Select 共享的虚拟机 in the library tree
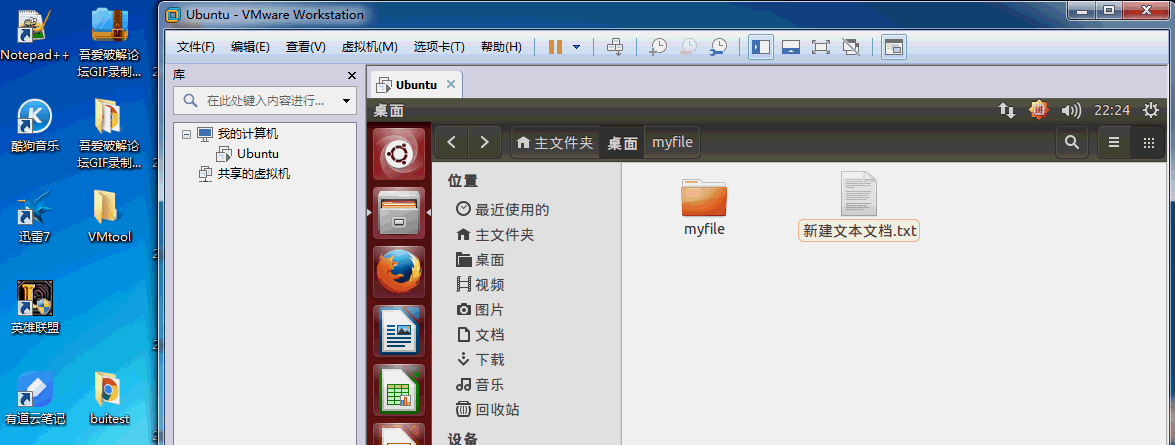This screenshot has width=1175, height=445. 253,174
